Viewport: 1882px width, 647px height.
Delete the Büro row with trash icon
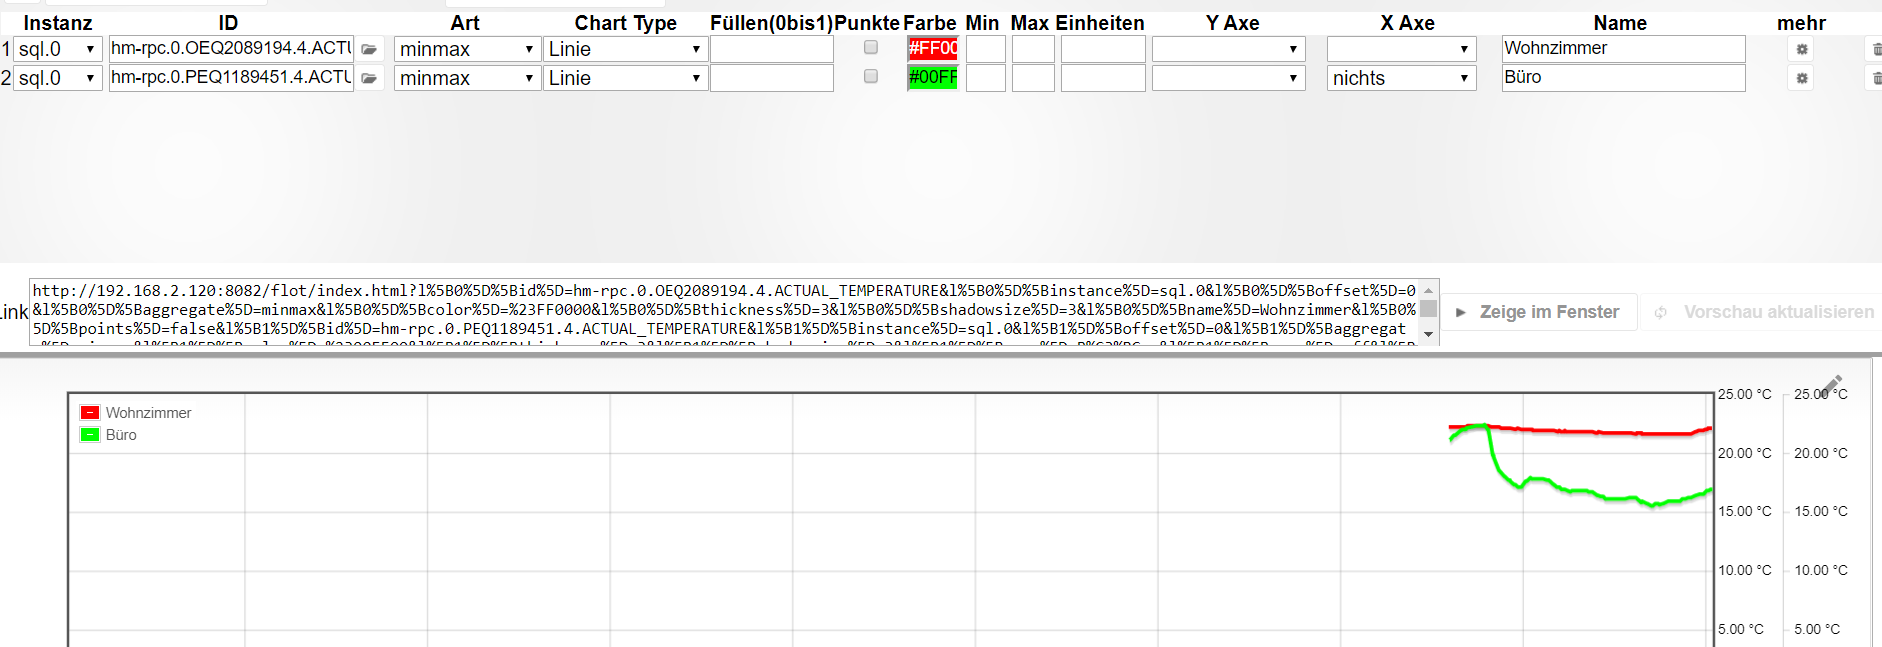pyautogui.click(x=1875, y=78)
